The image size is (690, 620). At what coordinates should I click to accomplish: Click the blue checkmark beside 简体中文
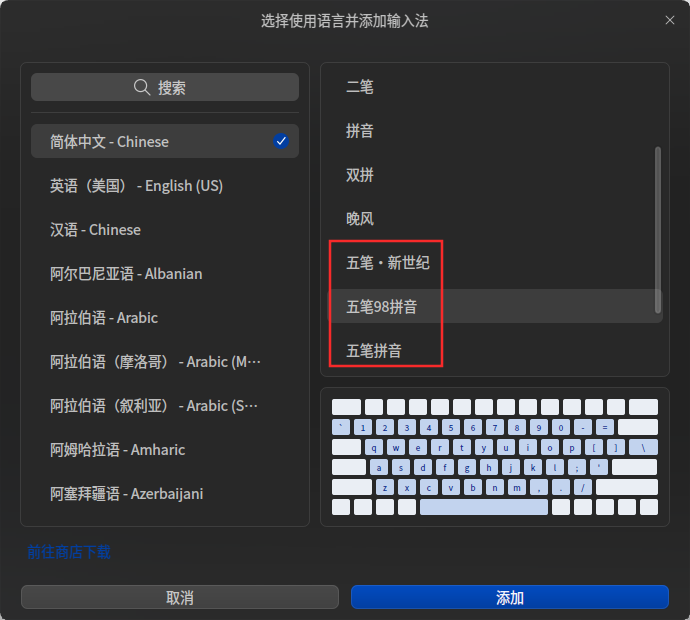(281, 141)
